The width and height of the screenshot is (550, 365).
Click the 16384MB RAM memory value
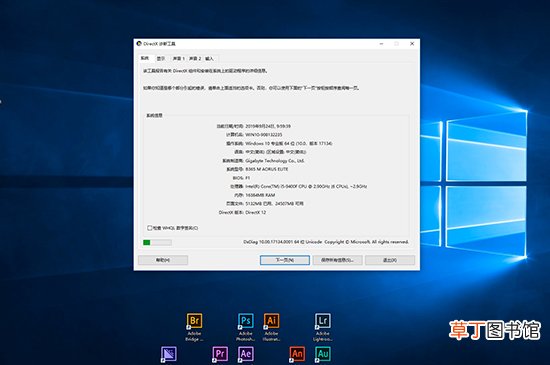pyautogui.click(x=260, y=195)
